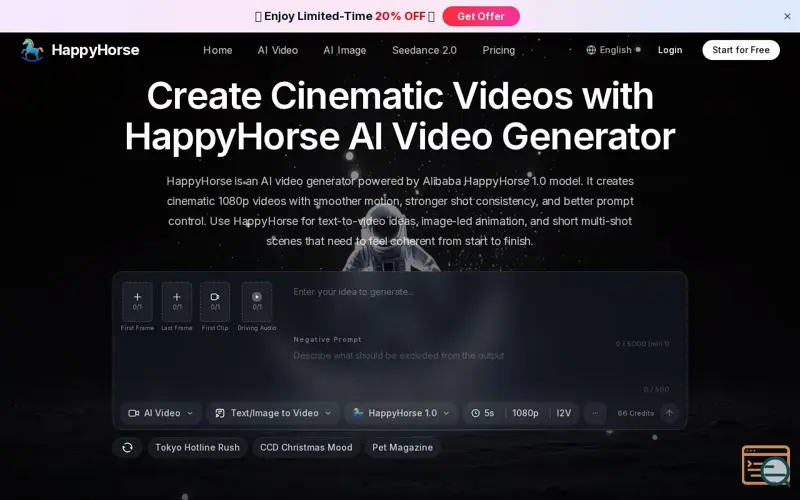Click the Login link
The image size is (800, 500).
669,50
